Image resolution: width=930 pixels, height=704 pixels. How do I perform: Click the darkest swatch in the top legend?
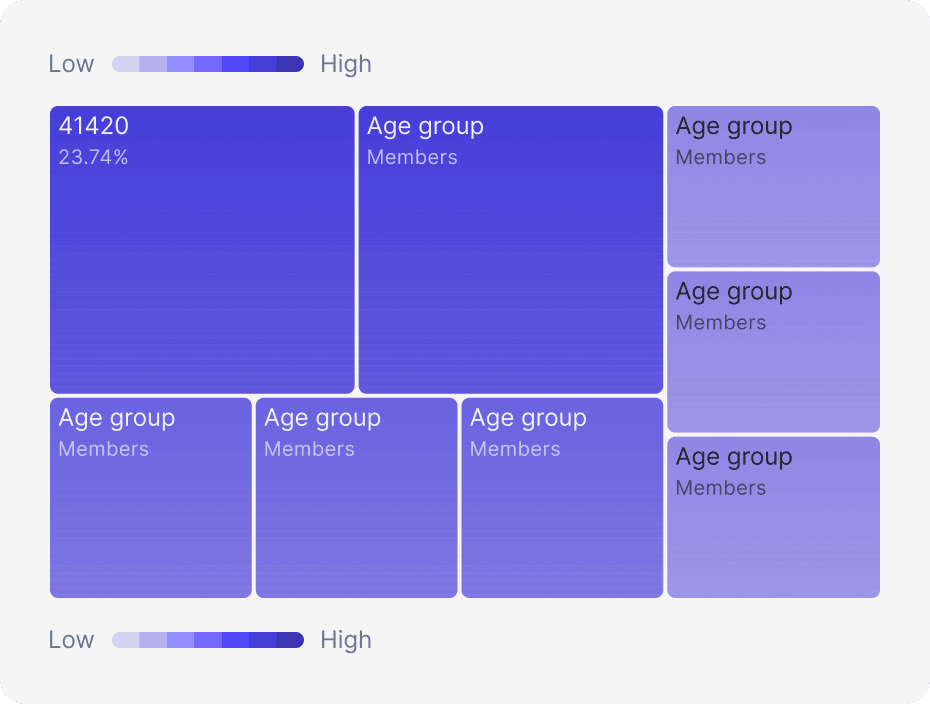pos(290,64)
